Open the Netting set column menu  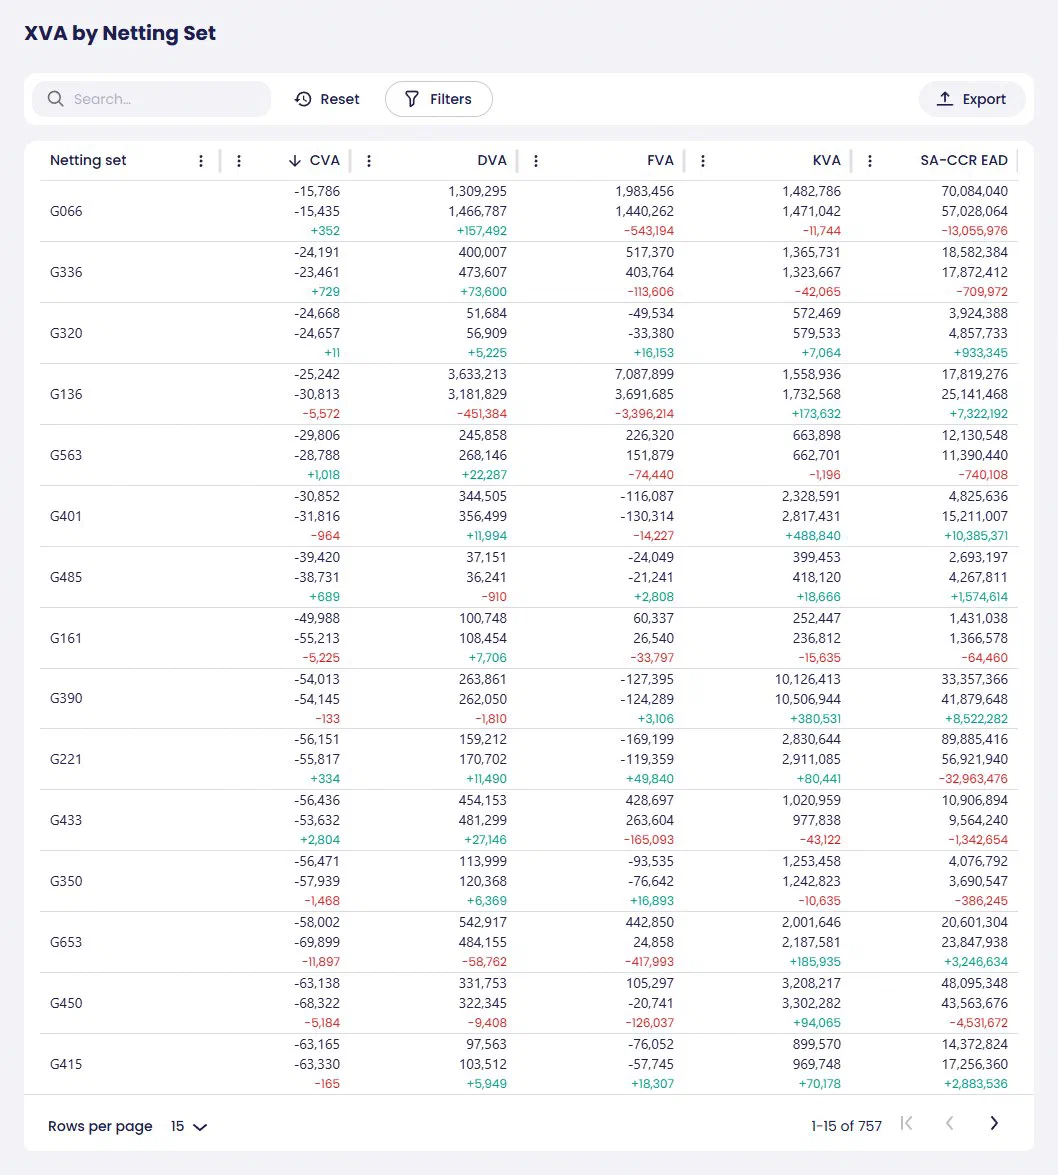pos(201,161)
